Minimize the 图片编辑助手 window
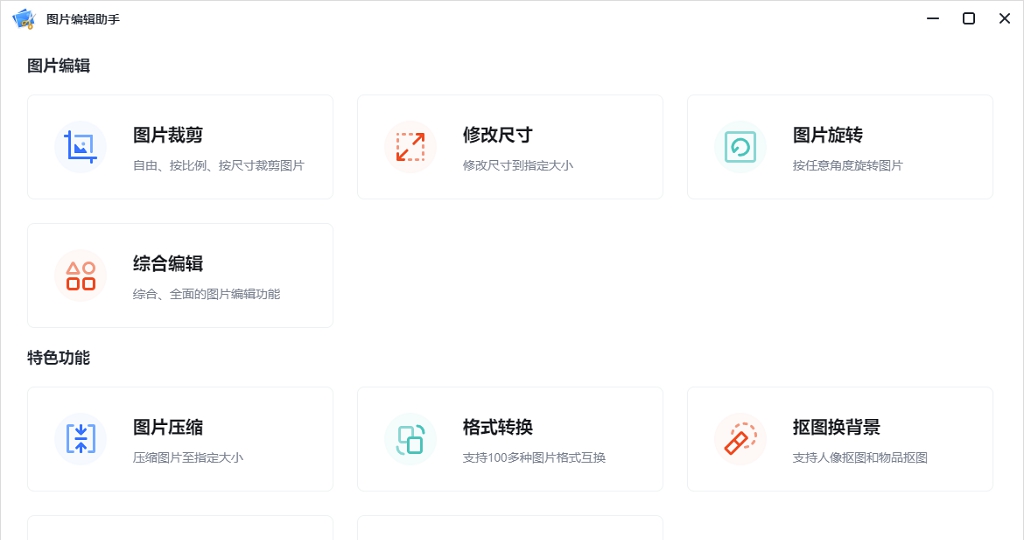 (933, 18)
